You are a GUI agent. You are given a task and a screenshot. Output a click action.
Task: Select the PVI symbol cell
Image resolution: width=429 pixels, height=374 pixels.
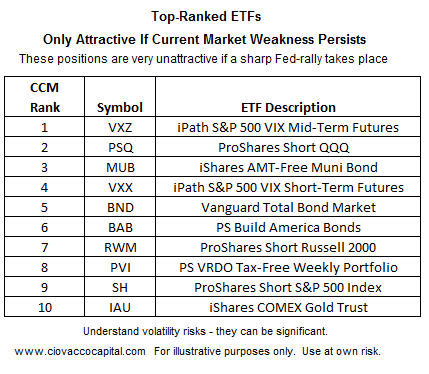(120, 267)
